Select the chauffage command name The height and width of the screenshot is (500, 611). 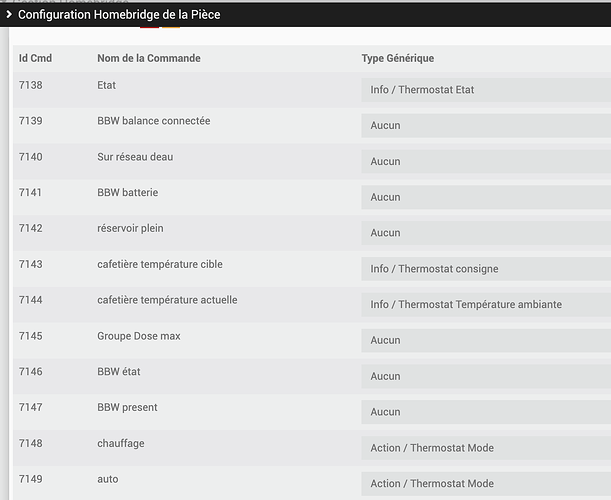[x=121, y=443]
